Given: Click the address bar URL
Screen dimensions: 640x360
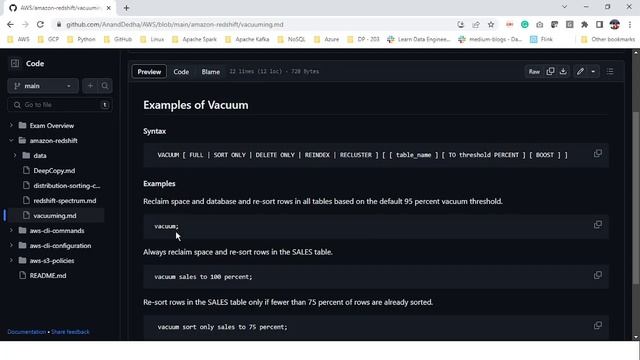Looking at the screenshot, I should 175,24.
